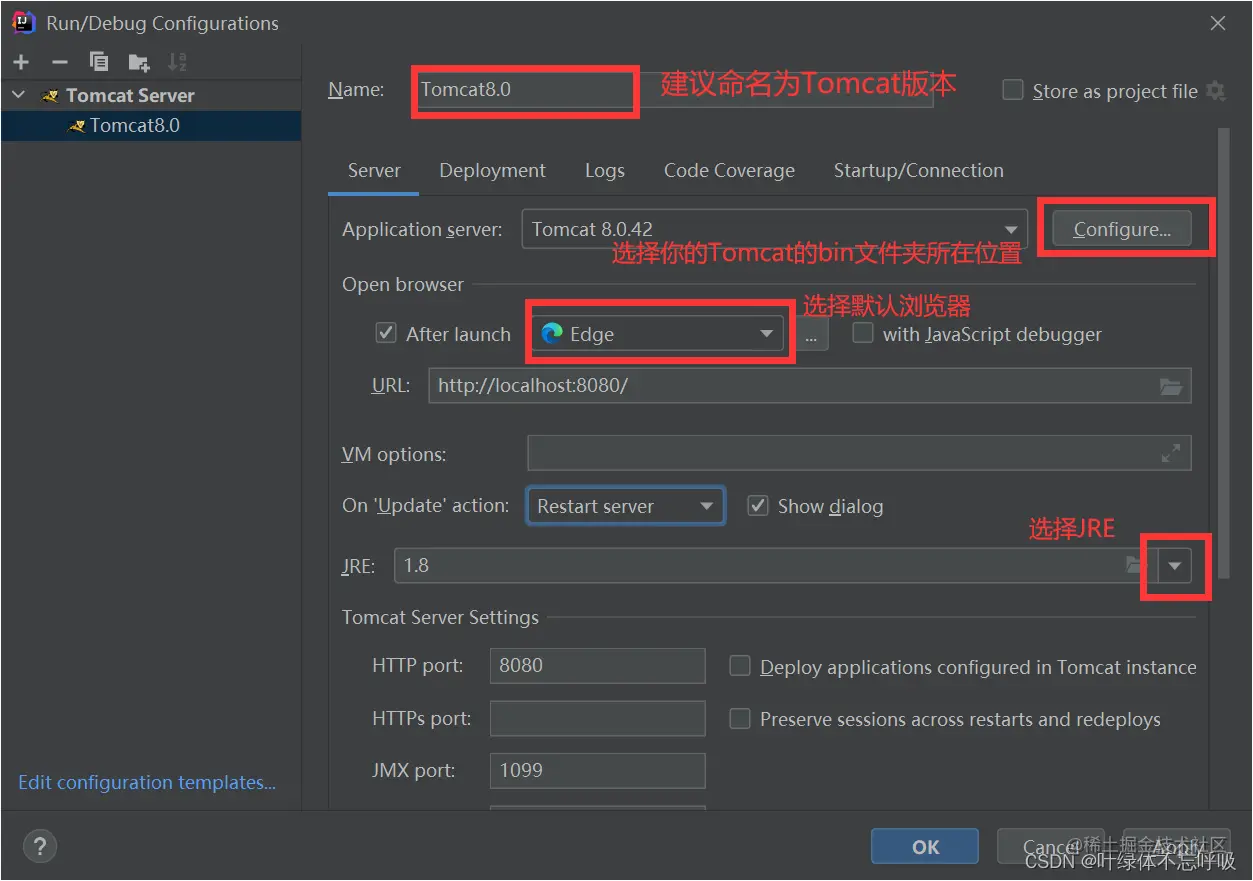Screen dimensions: 1253x881
Task: Collapse the Tomcat Server tree node
Action: click(x=19, y=95)
